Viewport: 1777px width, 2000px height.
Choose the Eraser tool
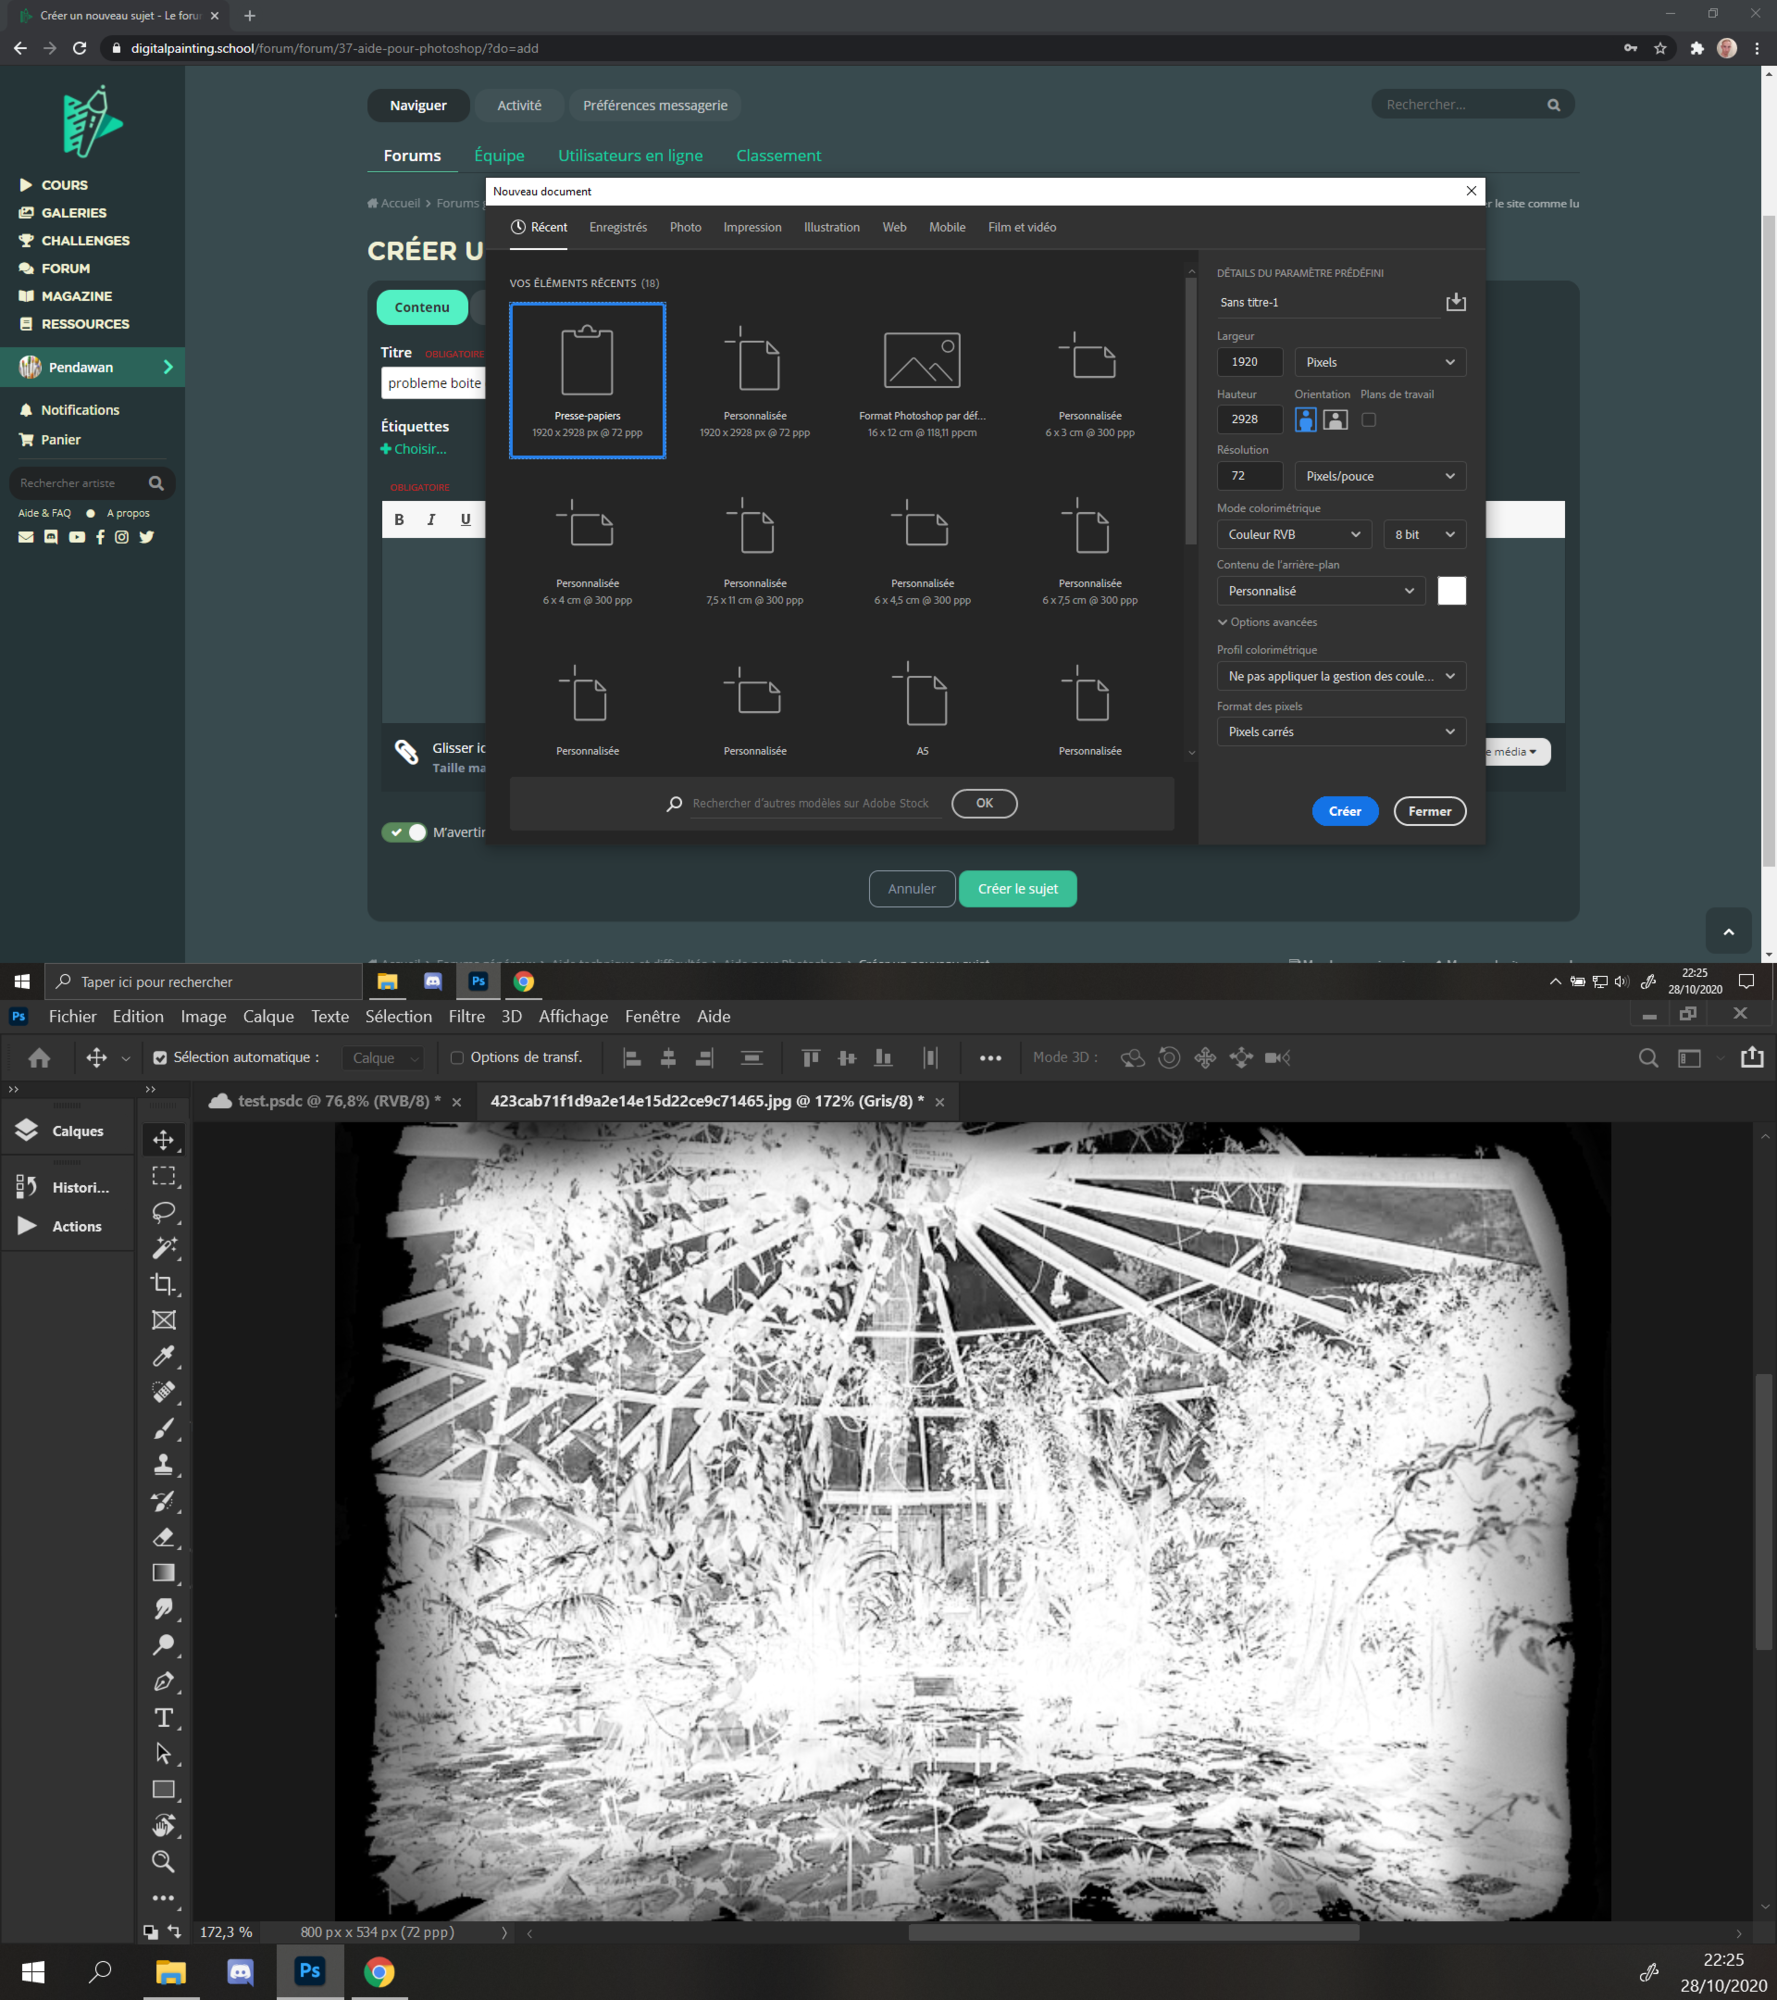pyautogui.click(x=163, y=1537)
